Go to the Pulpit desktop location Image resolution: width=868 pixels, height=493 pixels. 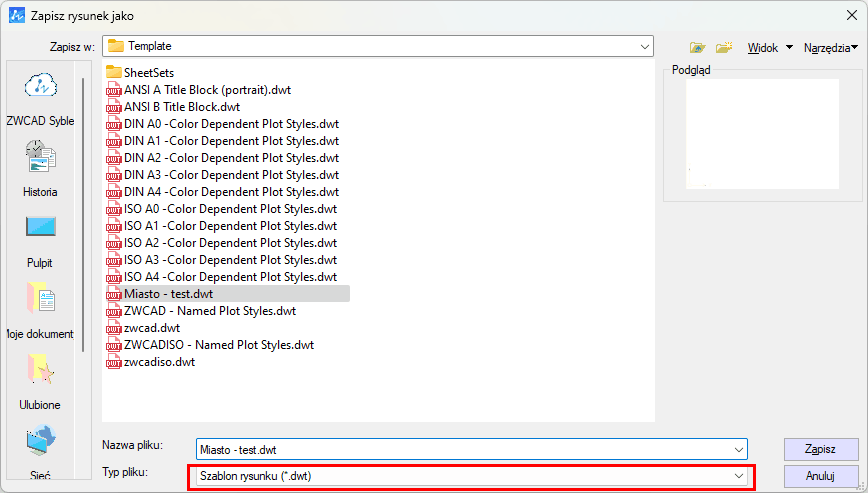click(x=40, y=241)
